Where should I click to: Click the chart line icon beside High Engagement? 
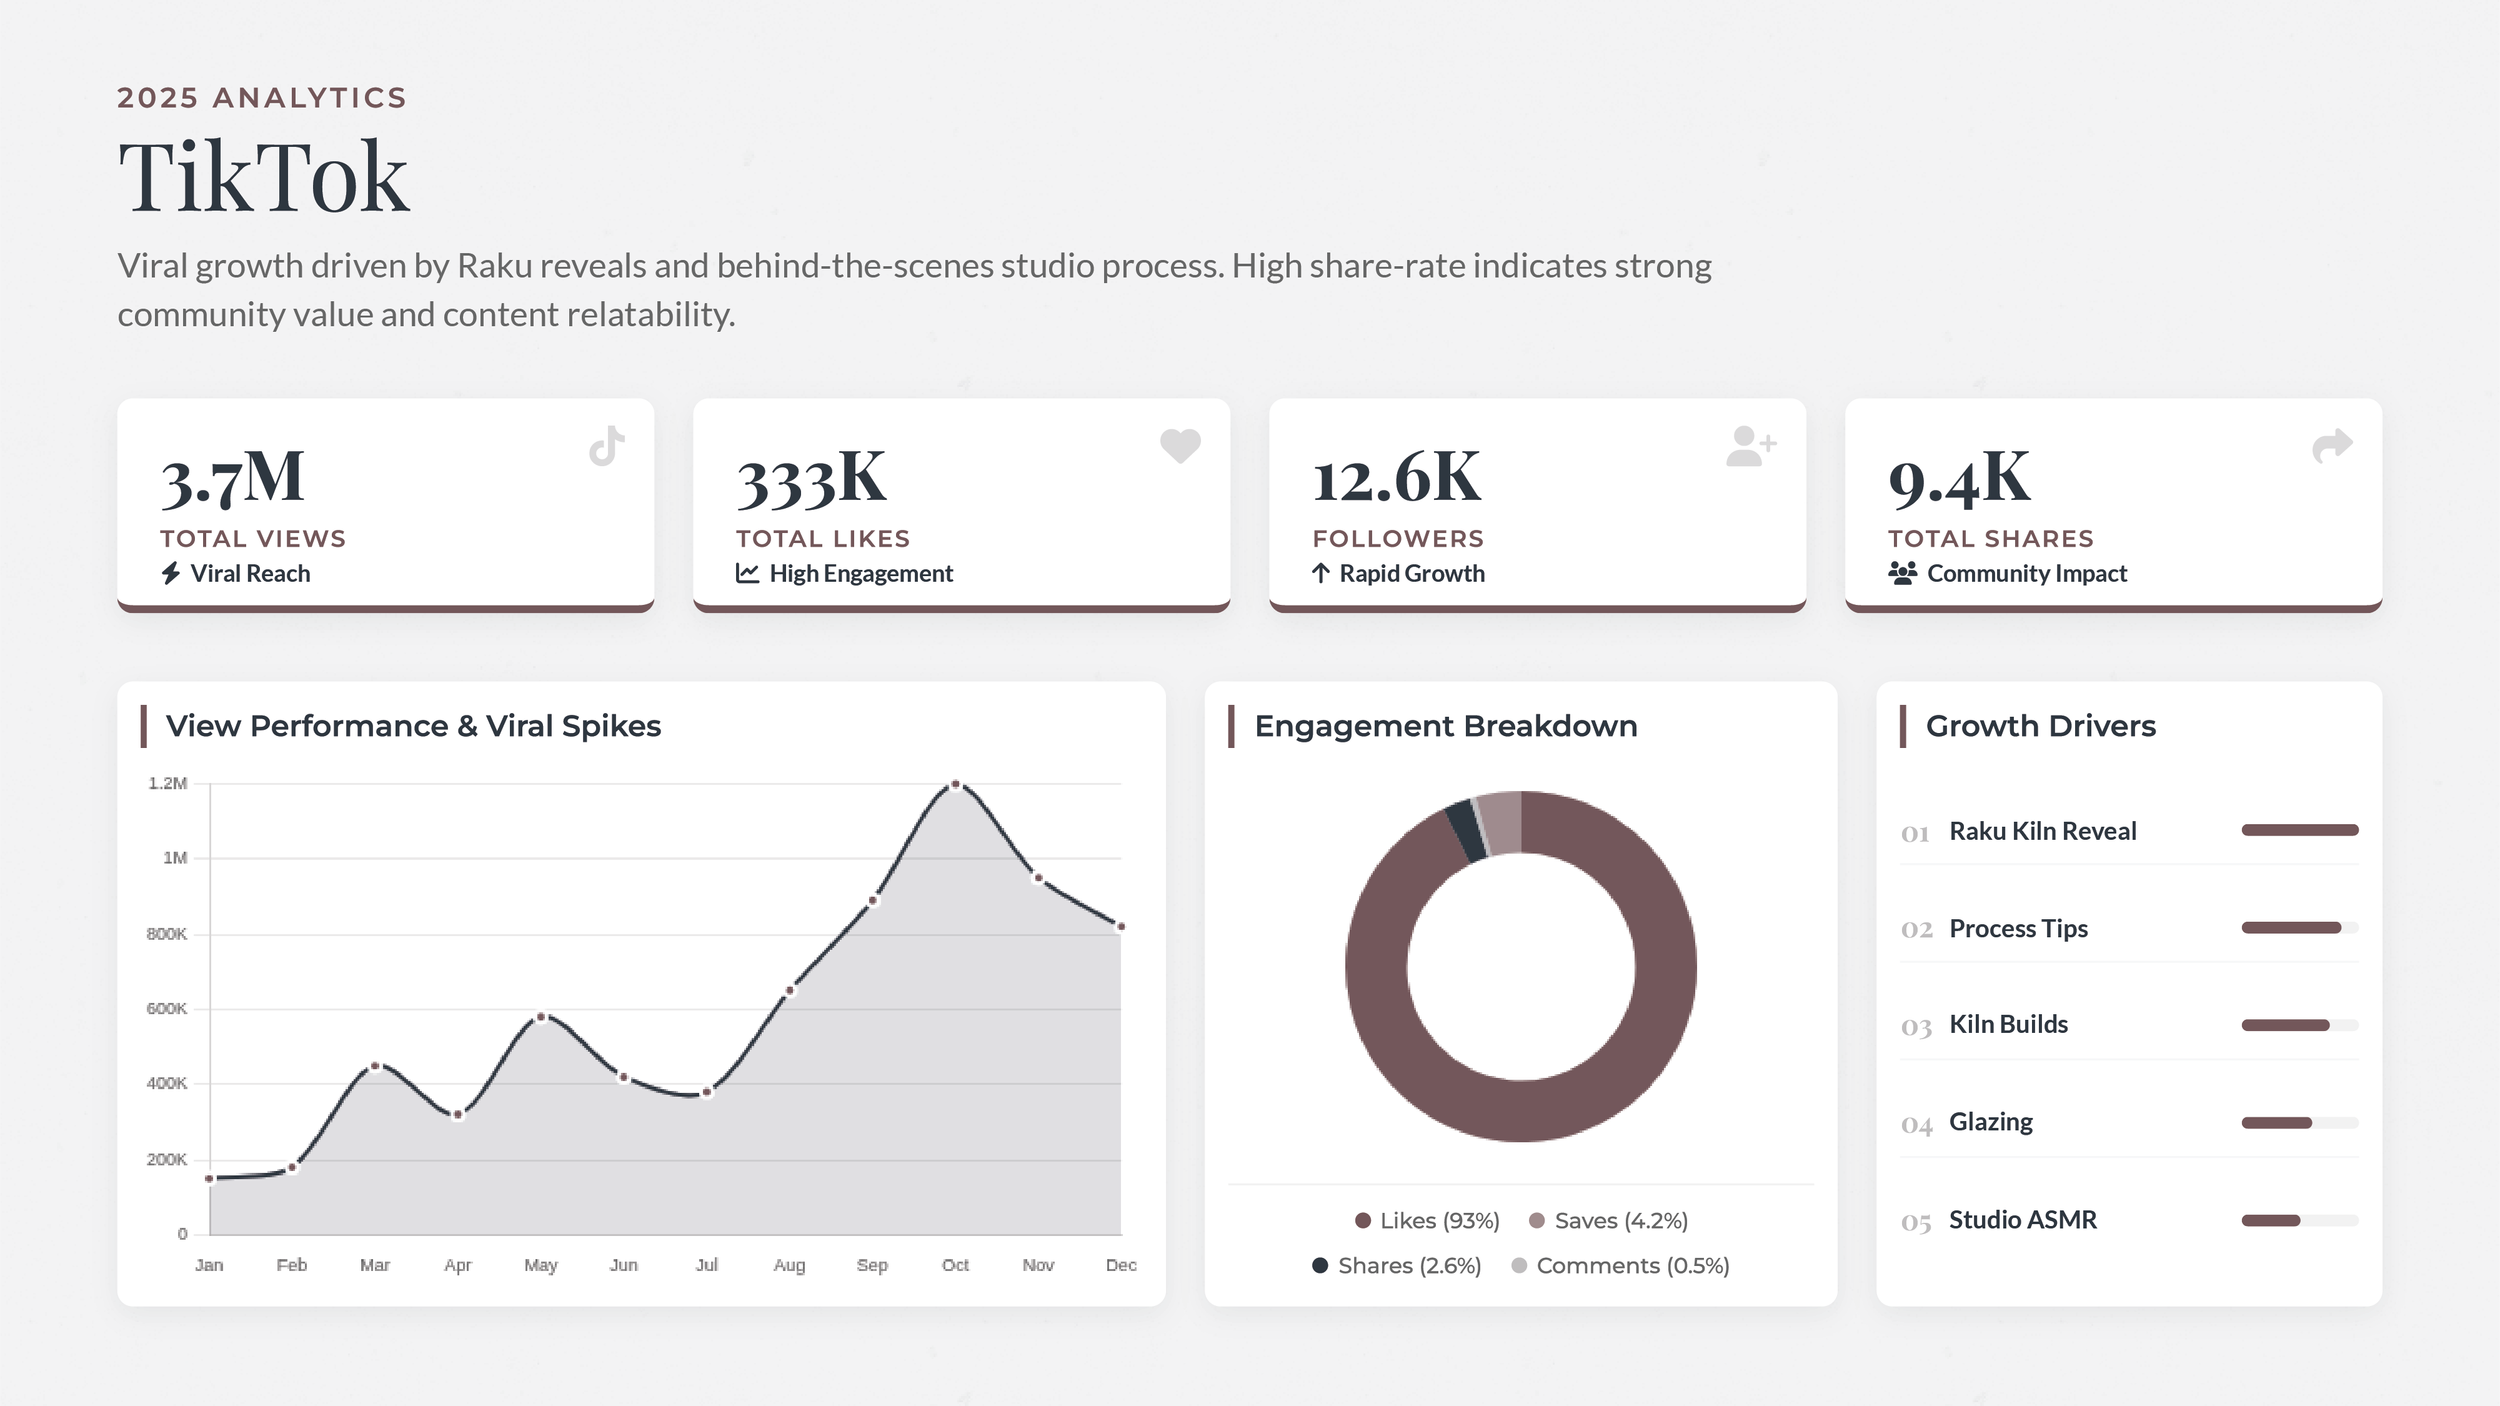click(748, 573)
